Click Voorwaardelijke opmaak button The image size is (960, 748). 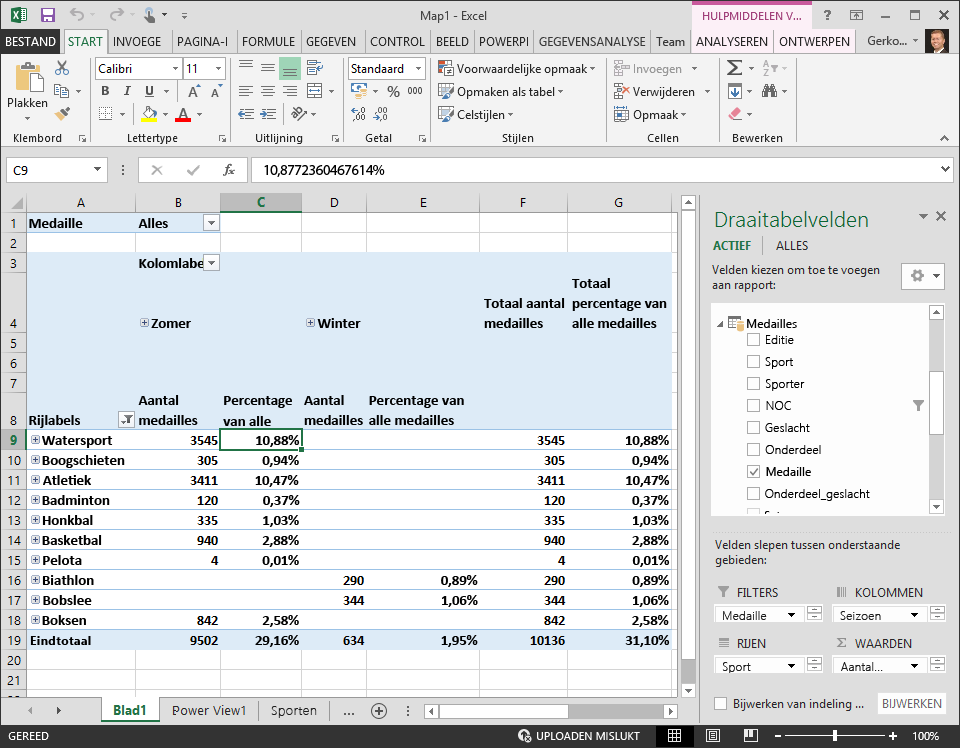tap(517, 69)
